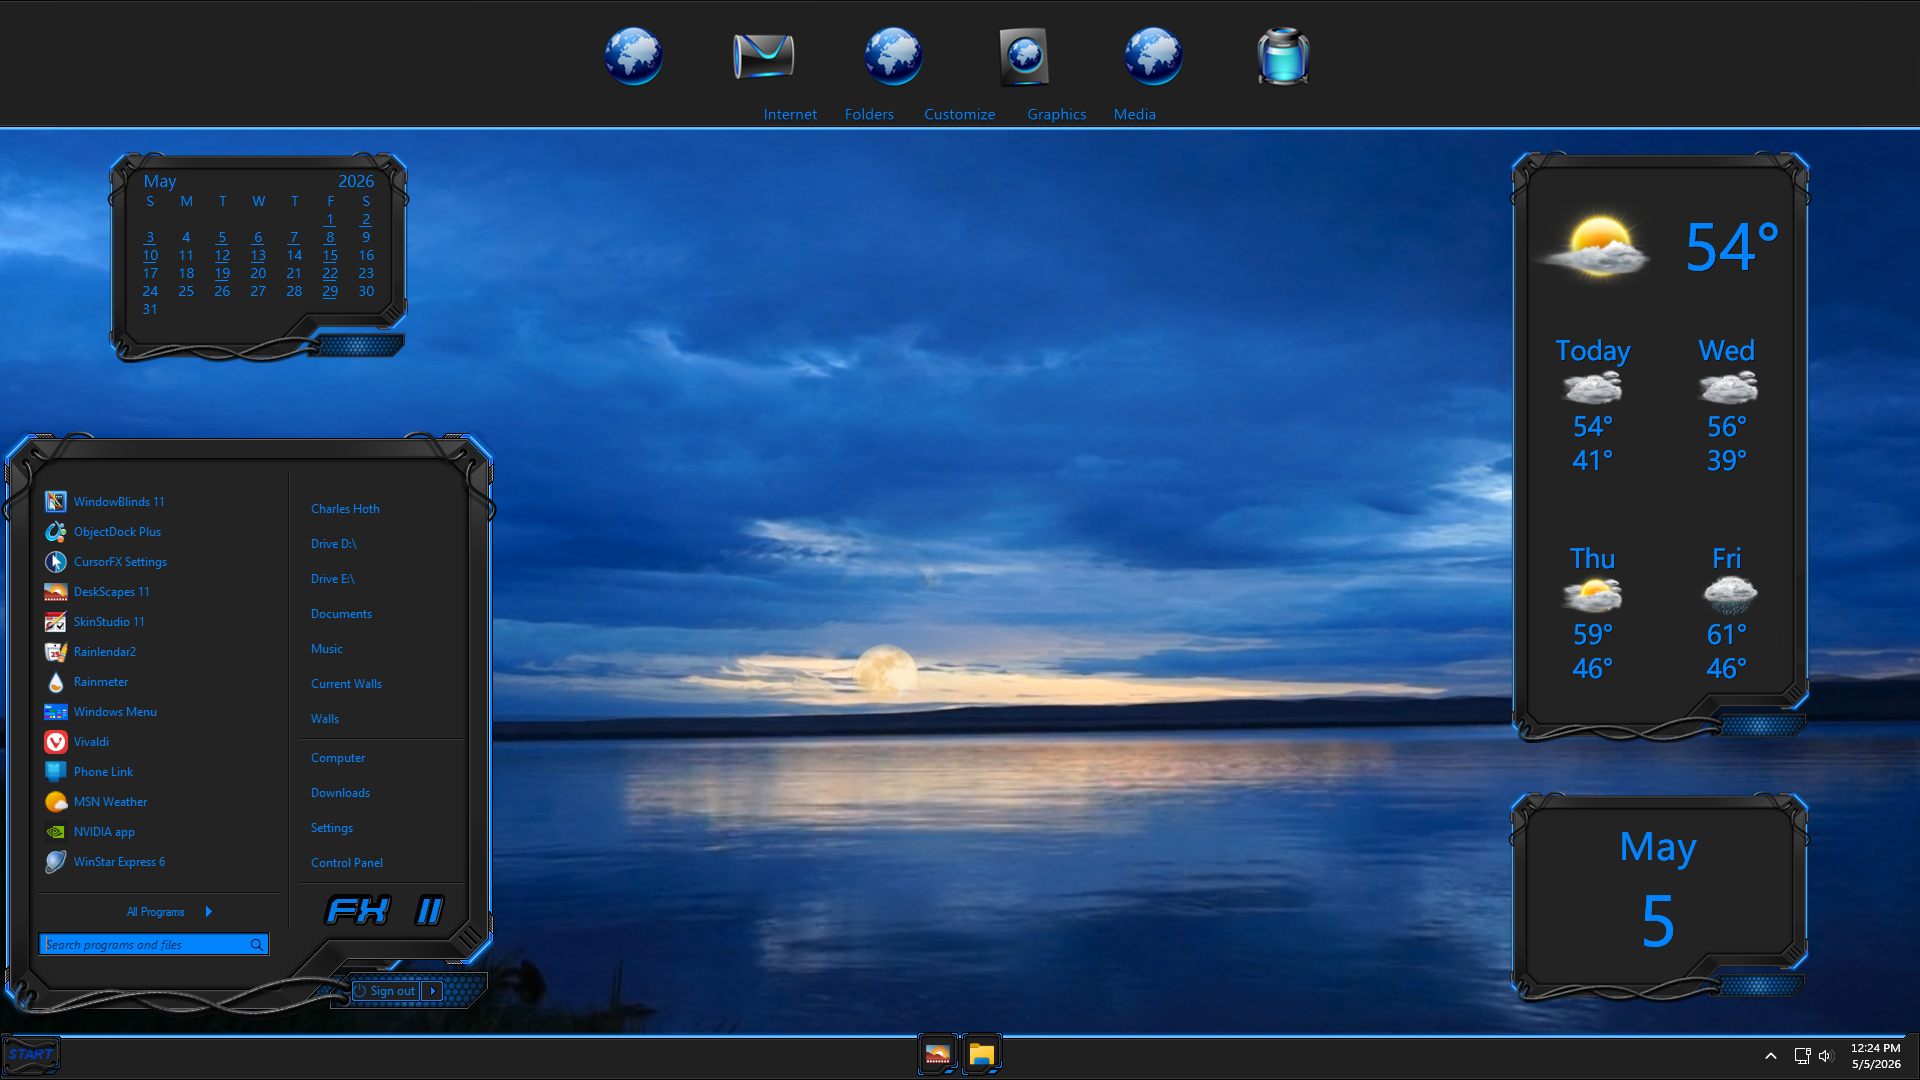Show hidden system tray icons chevron
Viewport: 1920px width, 1080px height.
click(x=1771, y=1056)
